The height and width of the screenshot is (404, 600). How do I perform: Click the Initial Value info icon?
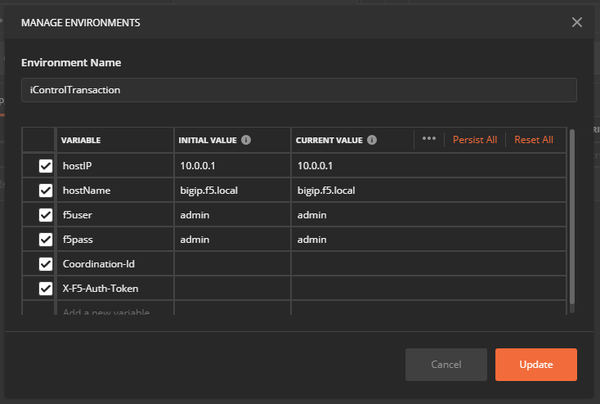click(x=246, y=140)
